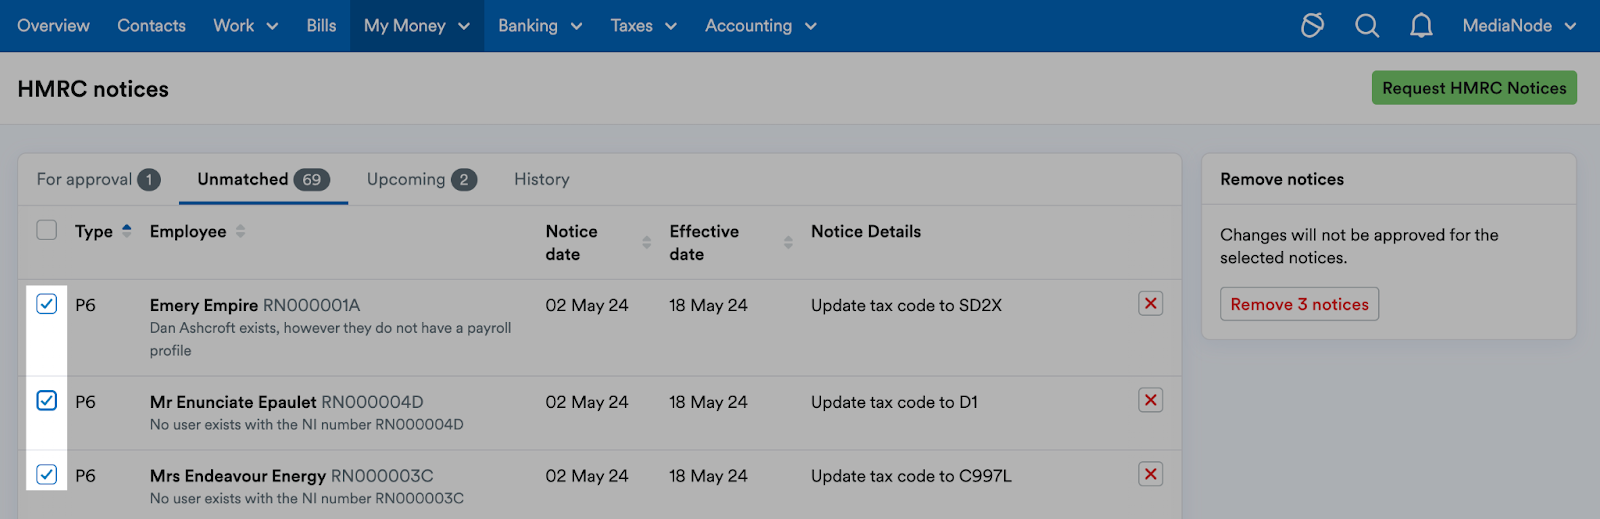Switch to the For approval tab

(x=98, y=179)
